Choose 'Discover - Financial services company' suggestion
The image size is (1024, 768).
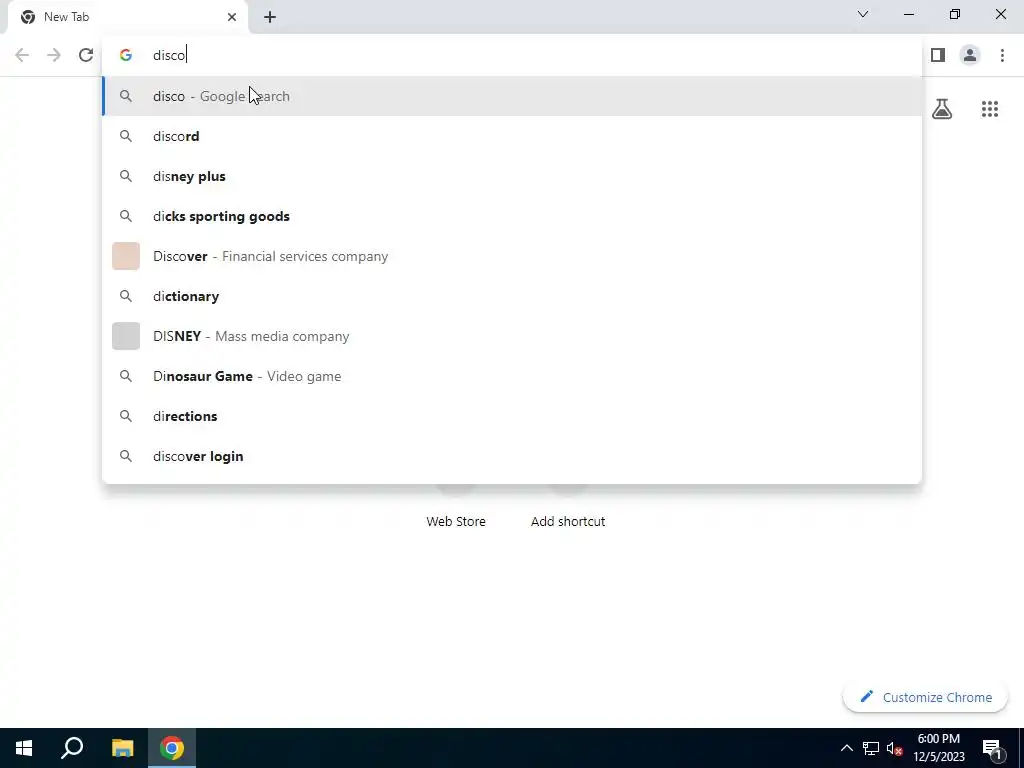point(513,256)
